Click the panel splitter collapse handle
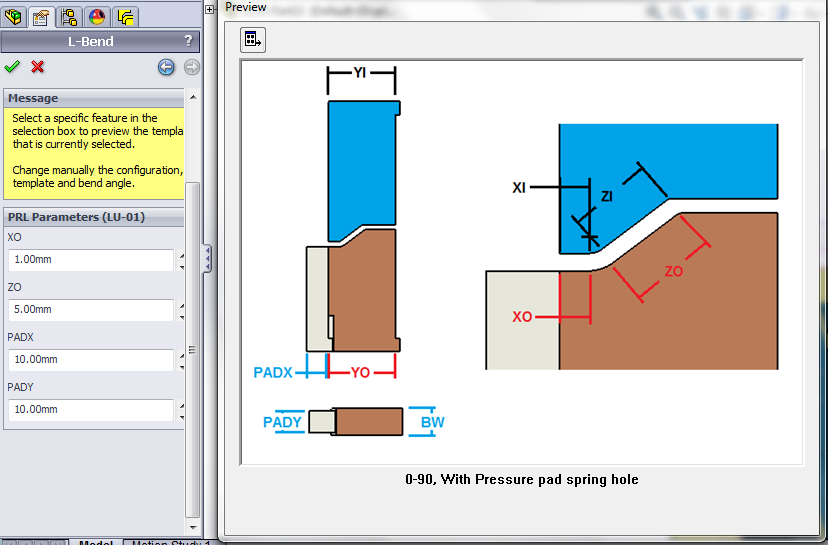Image resolution: width=828 pixels, height=545 pixels. click(x=207, y=259)
